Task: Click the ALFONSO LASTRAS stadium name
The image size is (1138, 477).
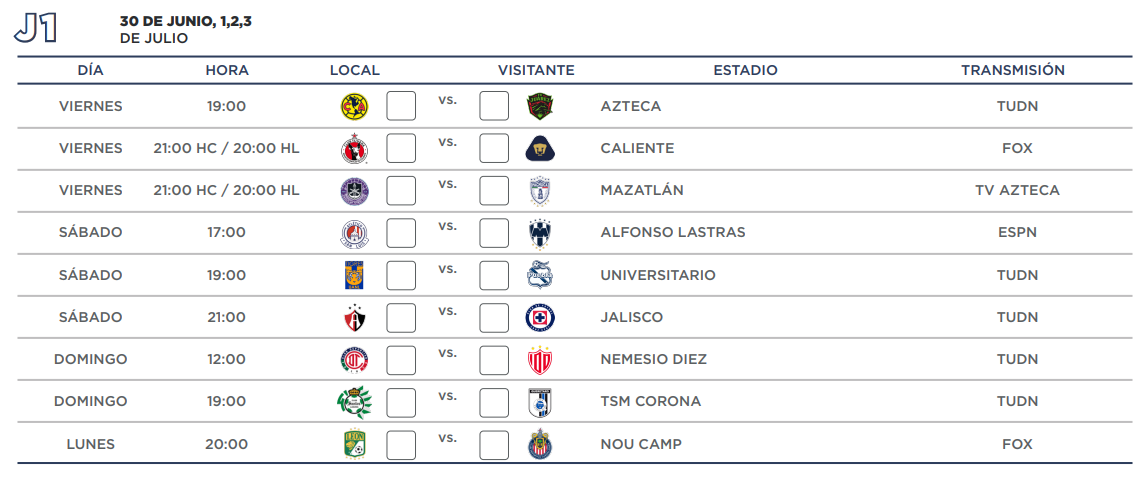Action: (x=672, y=233)
